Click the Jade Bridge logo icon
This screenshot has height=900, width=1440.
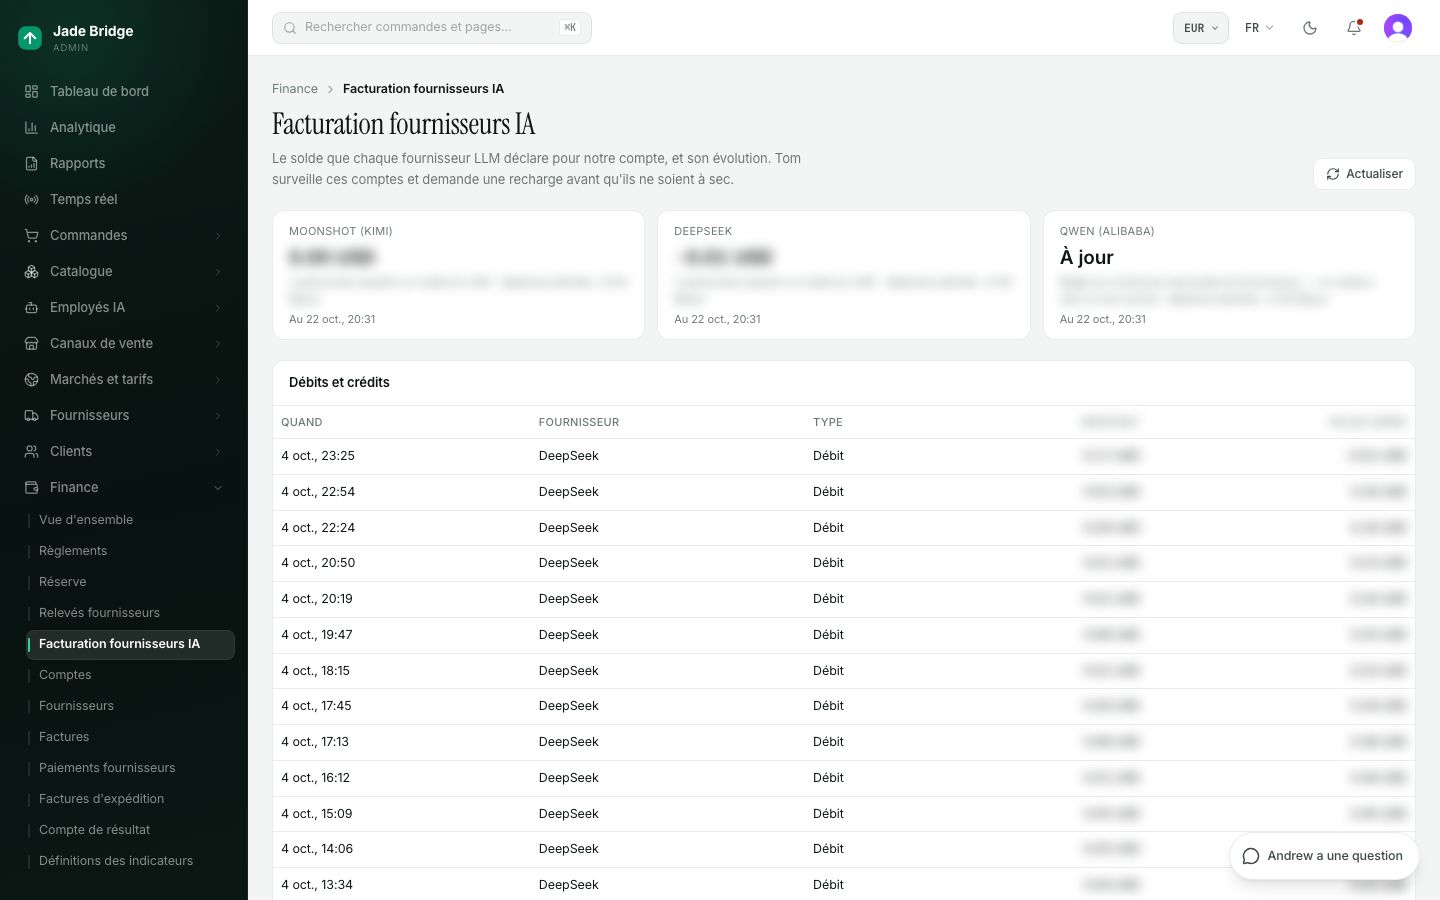(x=30, y=38)
